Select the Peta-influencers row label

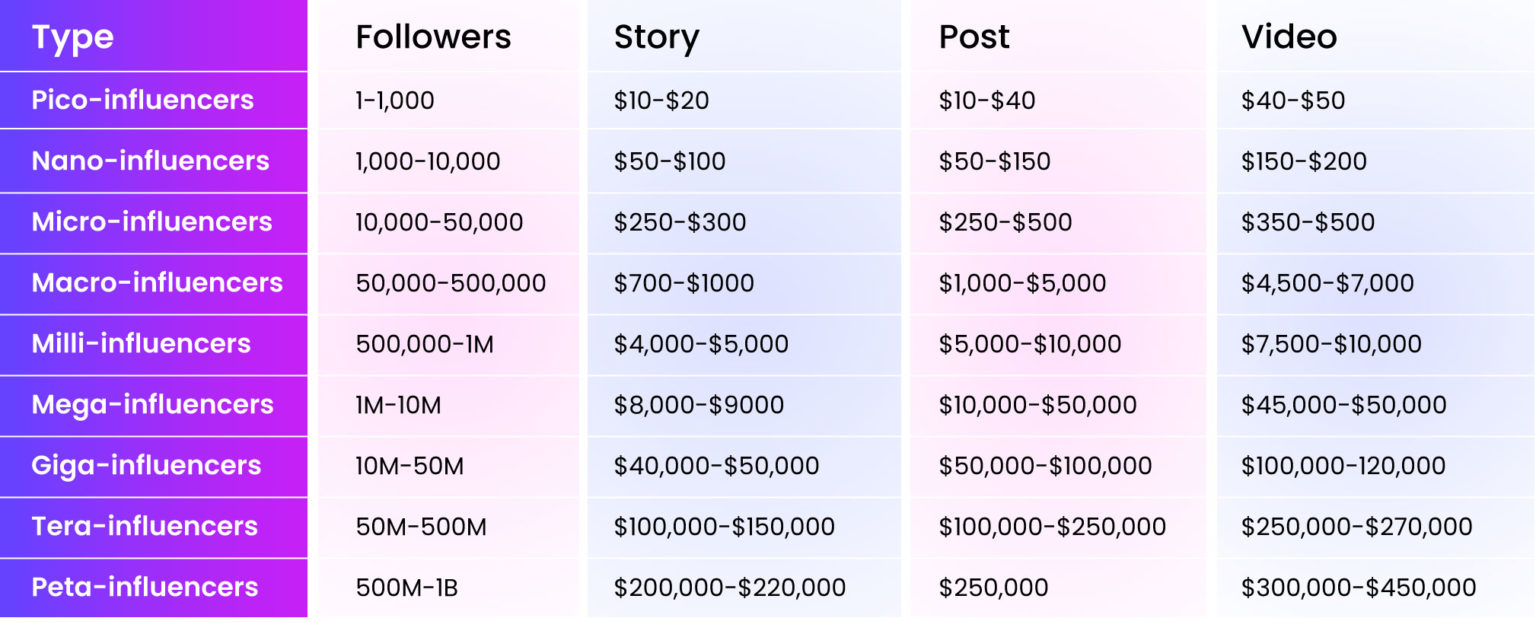click(x=144, y=588)
